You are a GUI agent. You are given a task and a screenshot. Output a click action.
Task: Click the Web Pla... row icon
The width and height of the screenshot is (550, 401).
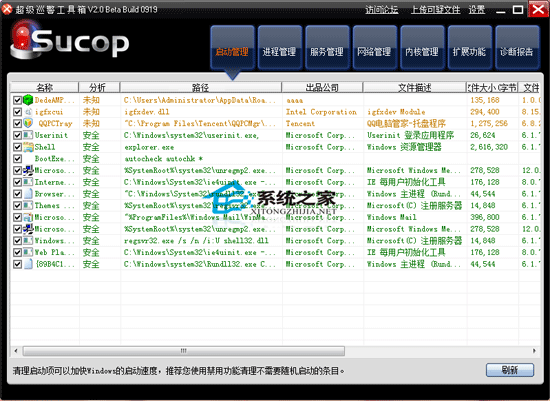28,252
